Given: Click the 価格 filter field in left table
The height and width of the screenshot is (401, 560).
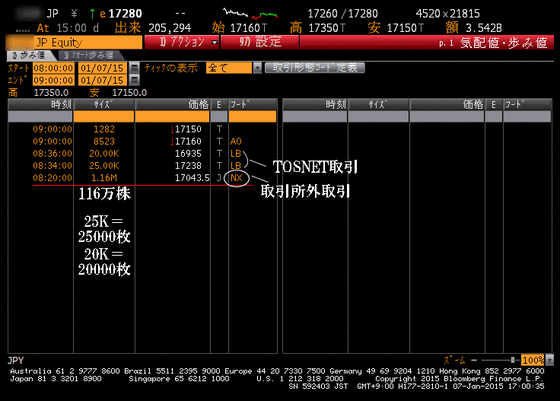Looking at the screenshot, I should (x=172, y=116).
